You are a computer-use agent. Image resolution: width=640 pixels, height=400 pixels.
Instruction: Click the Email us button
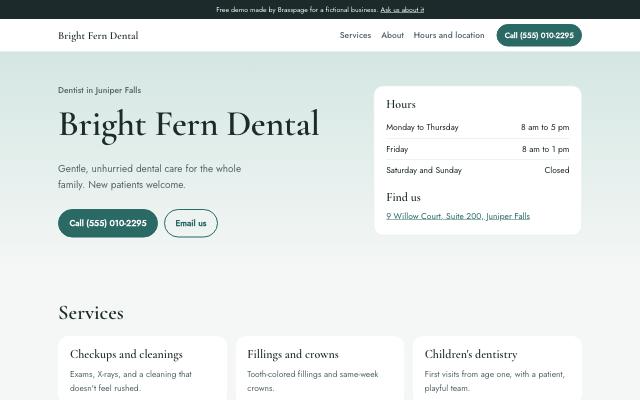[191, 223]
